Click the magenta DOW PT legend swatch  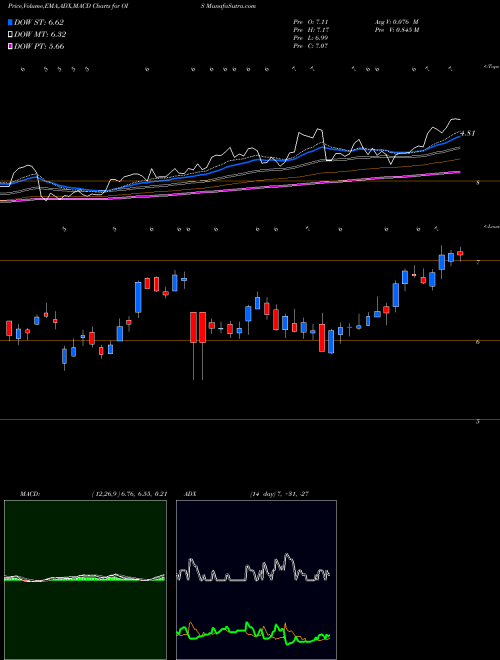tap(11, 46)
